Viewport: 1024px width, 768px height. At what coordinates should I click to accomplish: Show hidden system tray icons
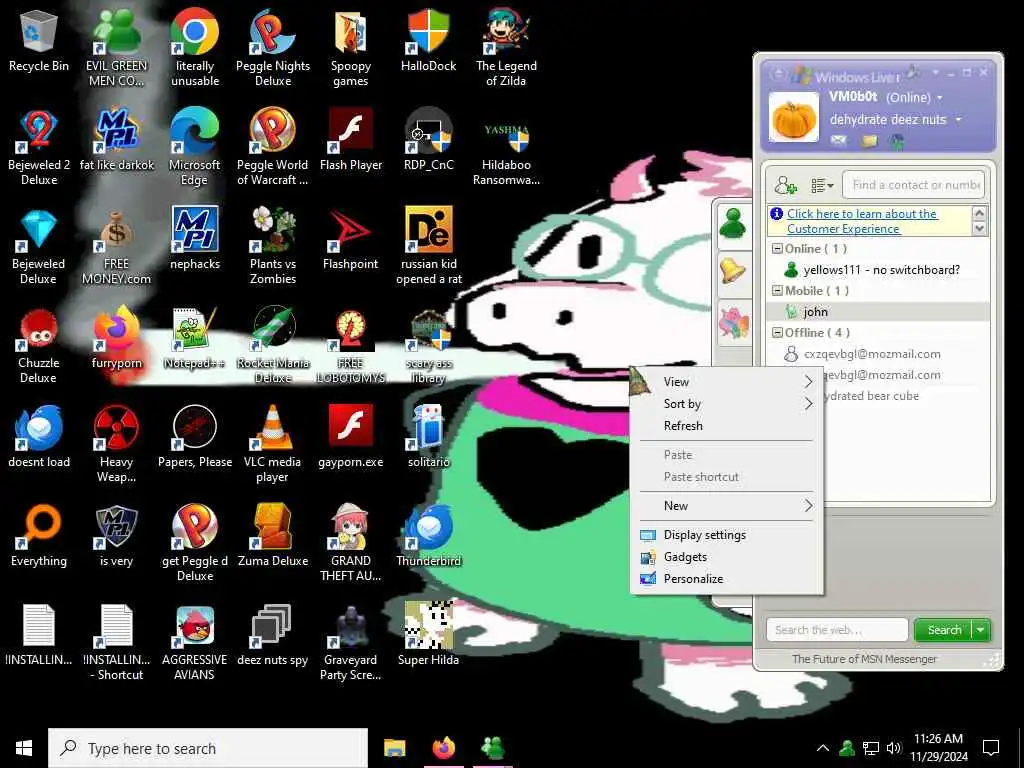click(823, 748)
